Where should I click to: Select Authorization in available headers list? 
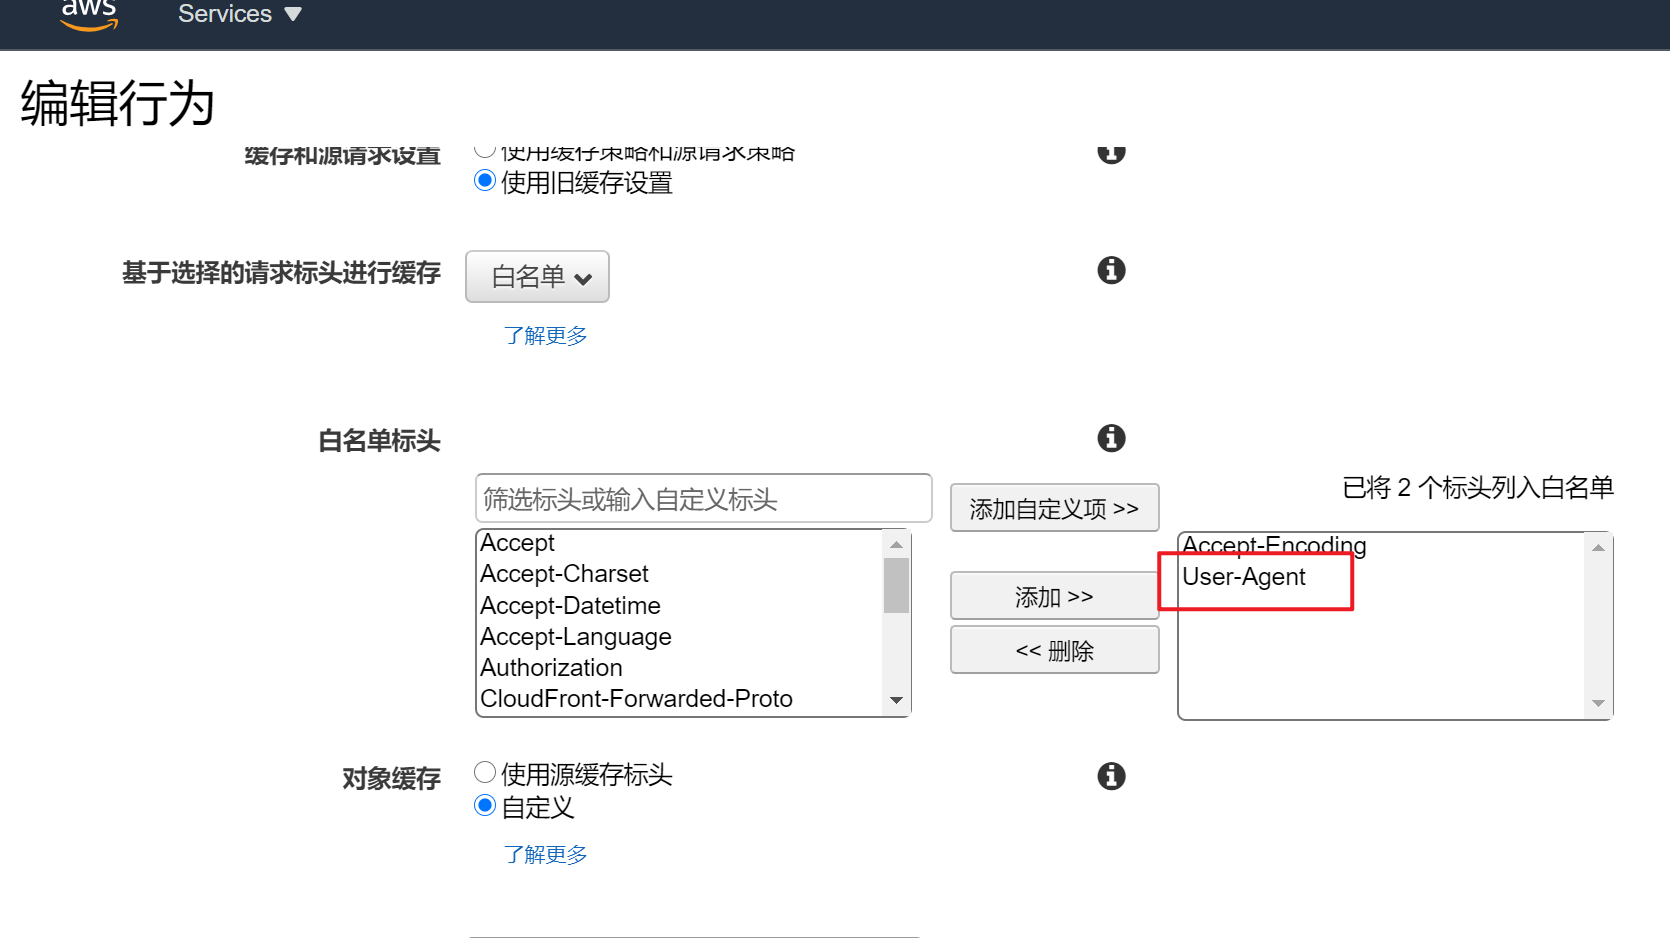pos(551,668)
